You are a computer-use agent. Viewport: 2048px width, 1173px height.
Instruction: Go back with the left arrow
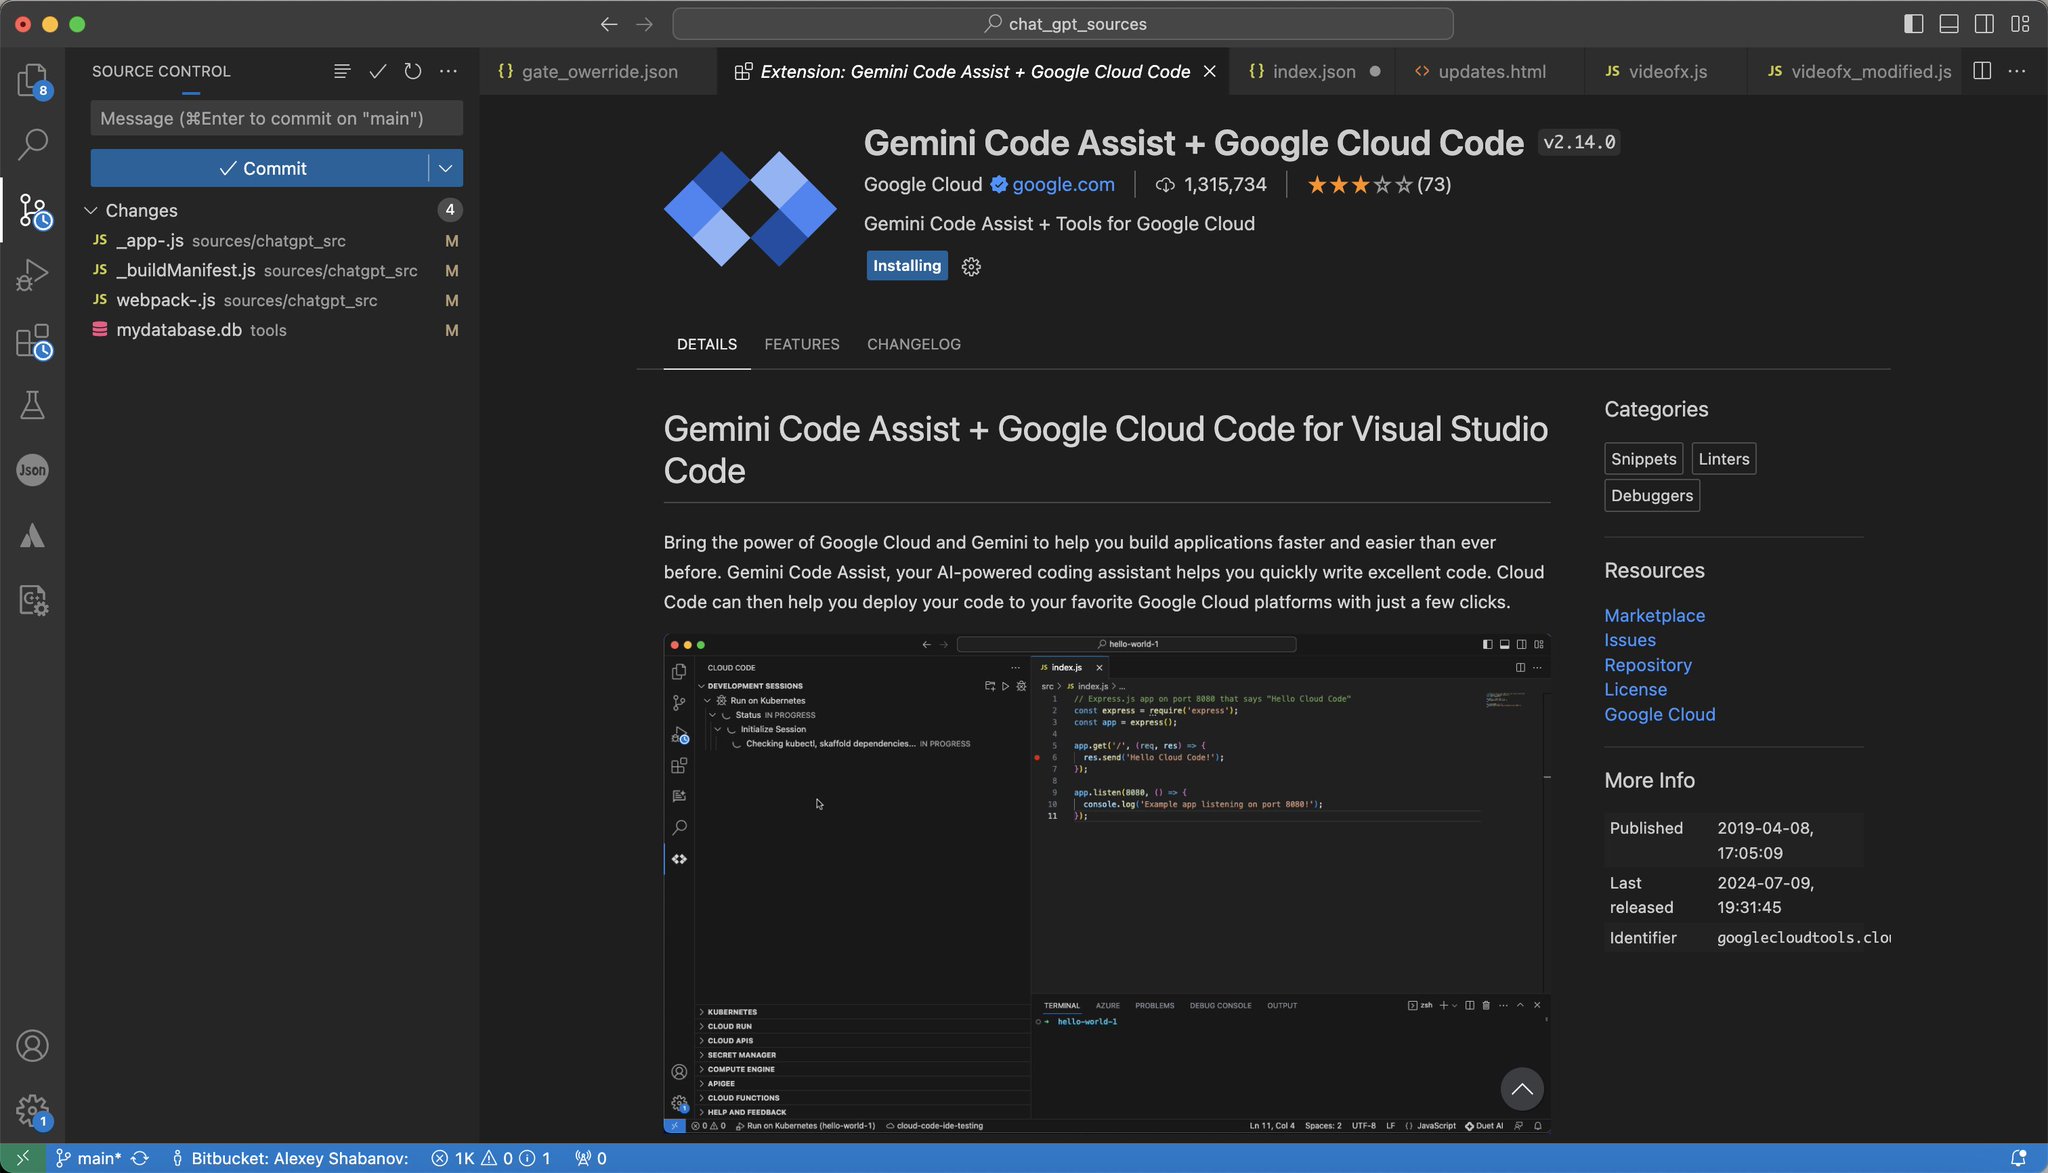coord(609,24)
